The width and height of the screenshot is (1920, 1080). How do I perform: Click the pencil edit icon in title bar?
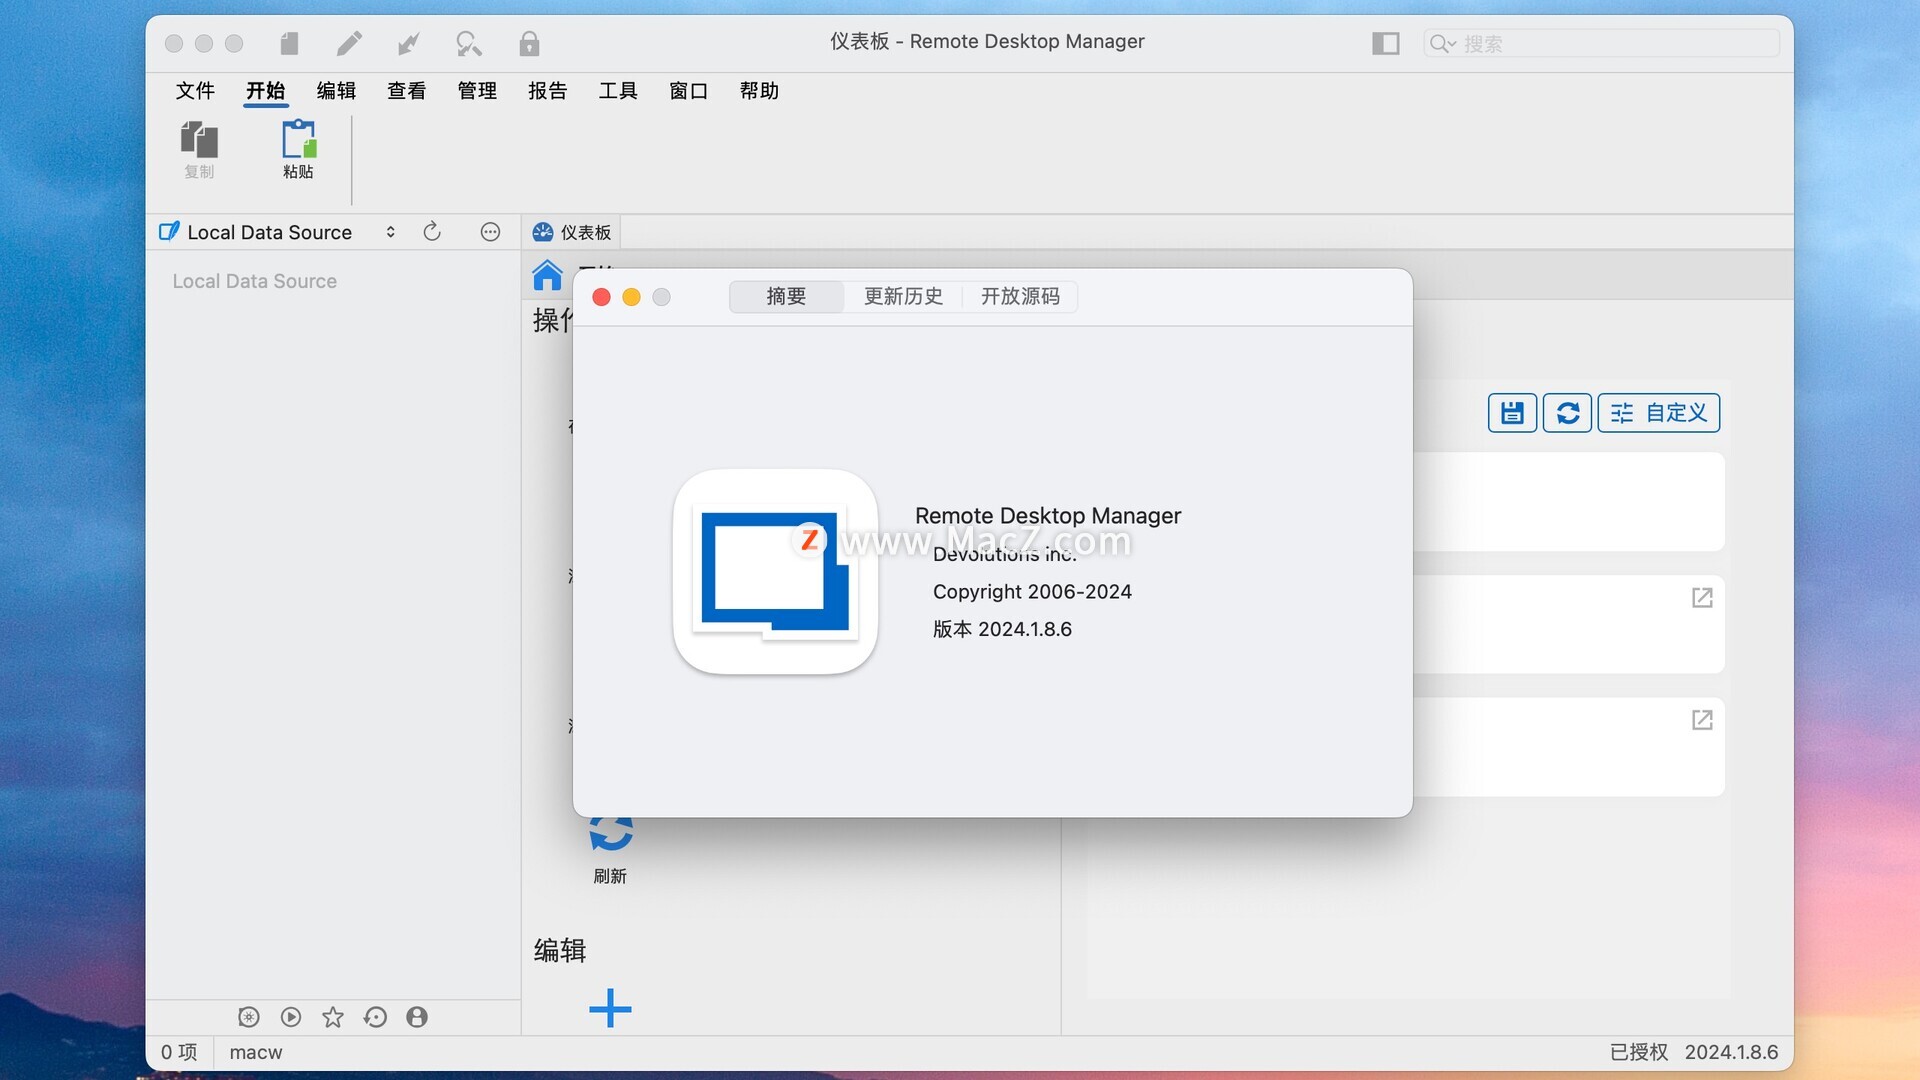349,43
